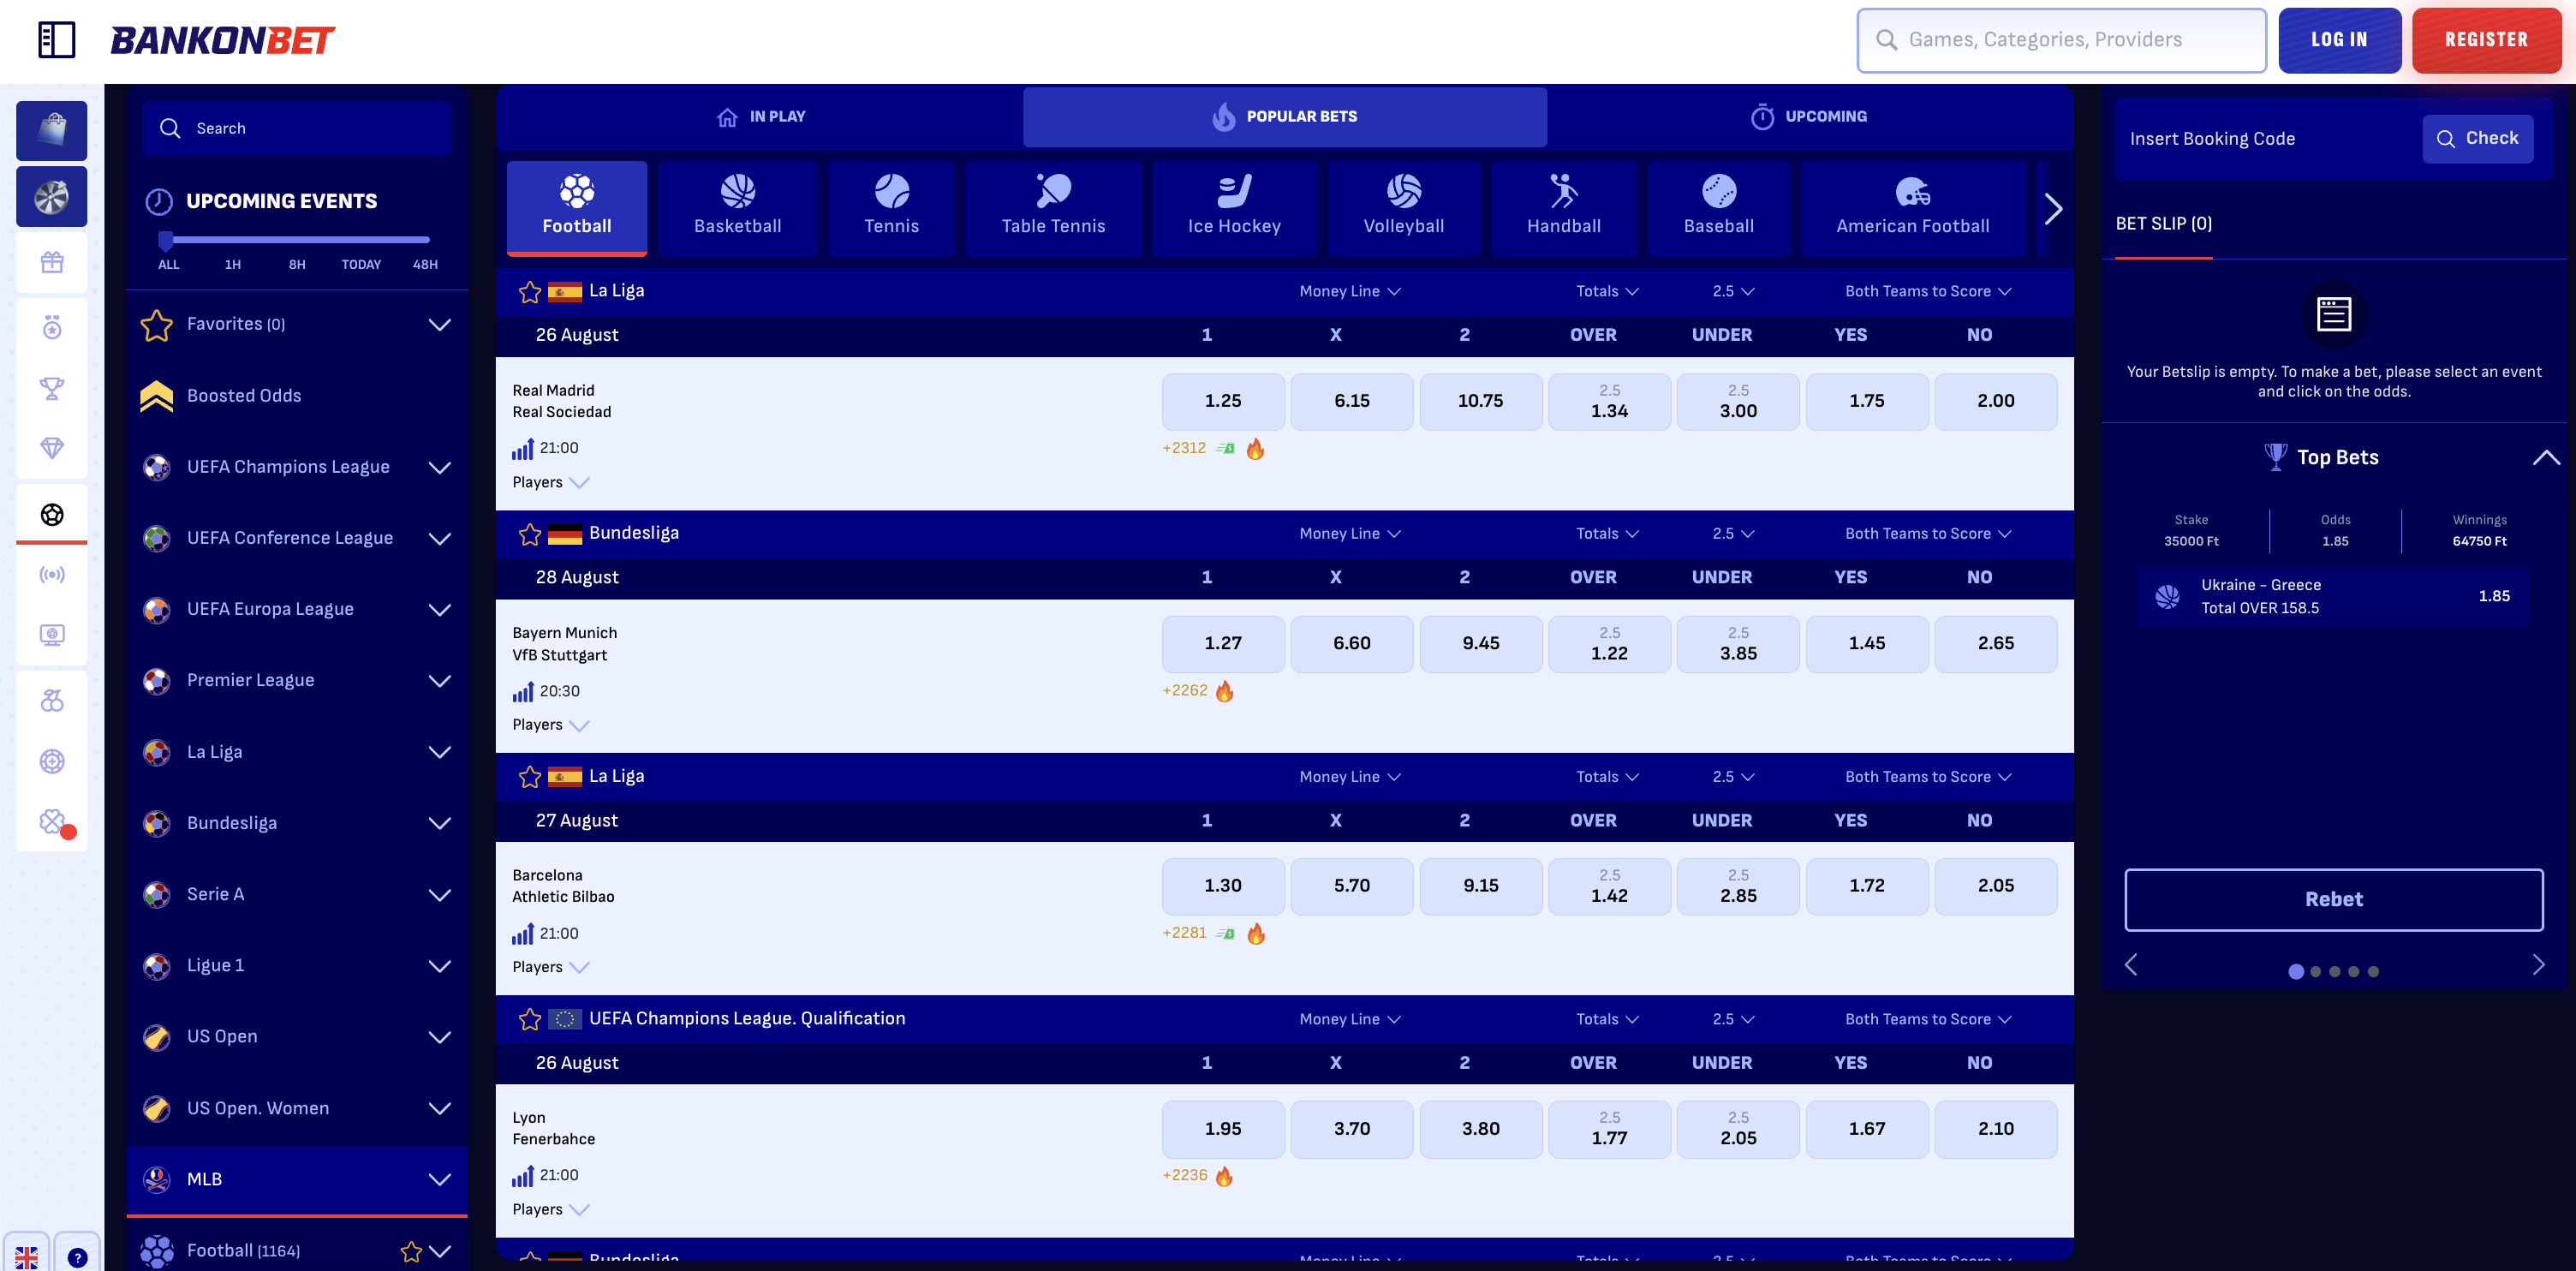This screenshot has height=1271, width=2576.
Task: Toggle favorite star next to Football (1164)
Action: (x=411, y=1251)
